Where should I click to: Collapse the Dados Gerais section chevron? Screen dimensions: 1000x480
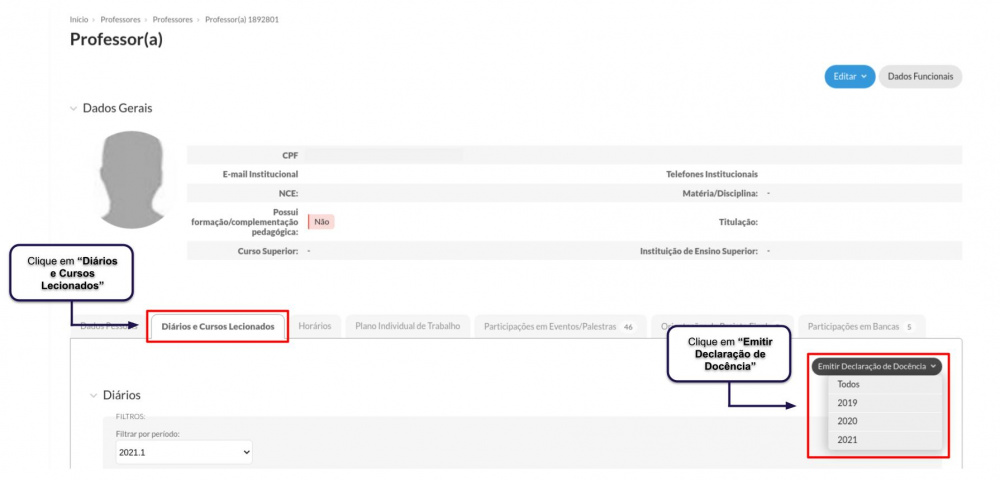click(74, 108)
